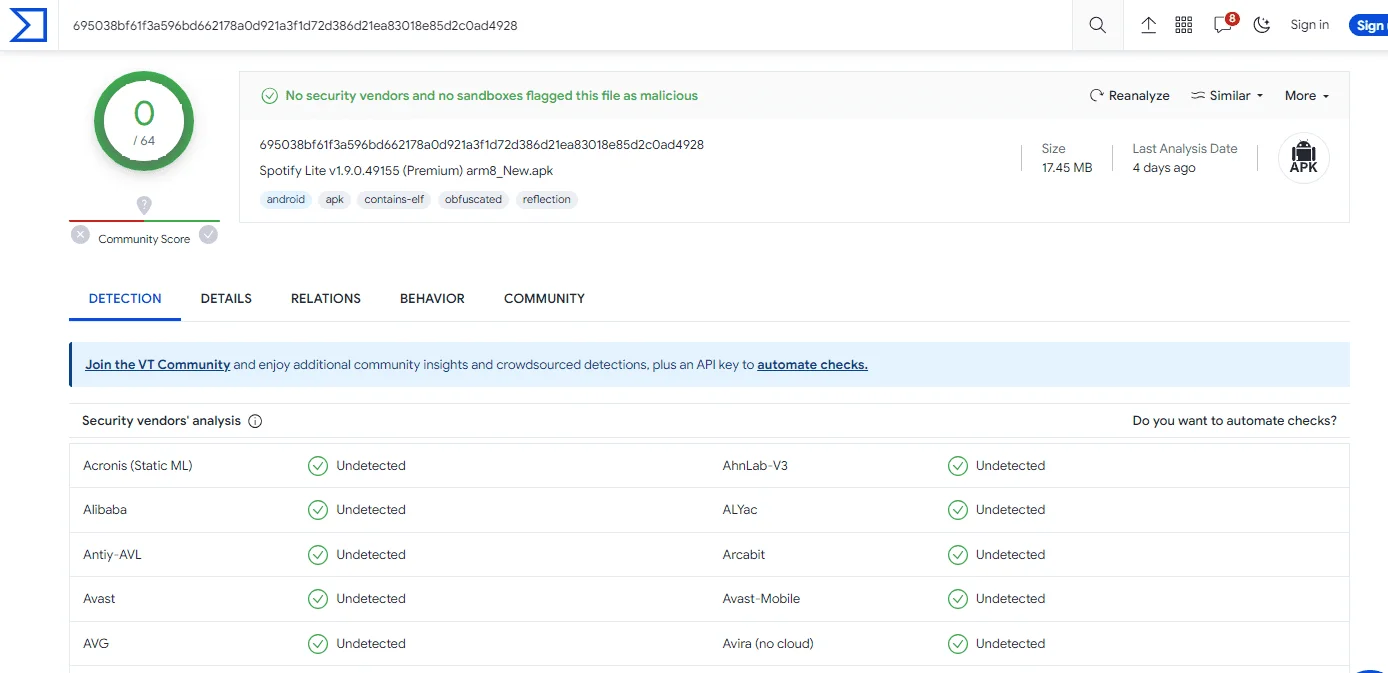Click AhnLab-V3 undetected check icon

click(x=958, y=466)
